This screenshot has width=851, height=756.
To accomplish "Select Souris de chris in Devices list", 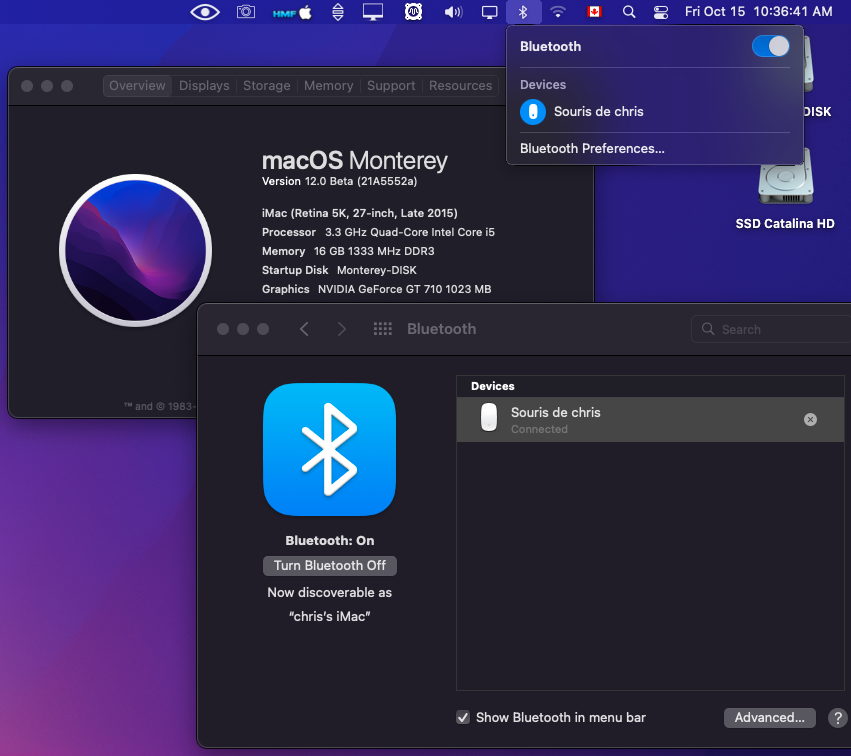I will point(650,420).
